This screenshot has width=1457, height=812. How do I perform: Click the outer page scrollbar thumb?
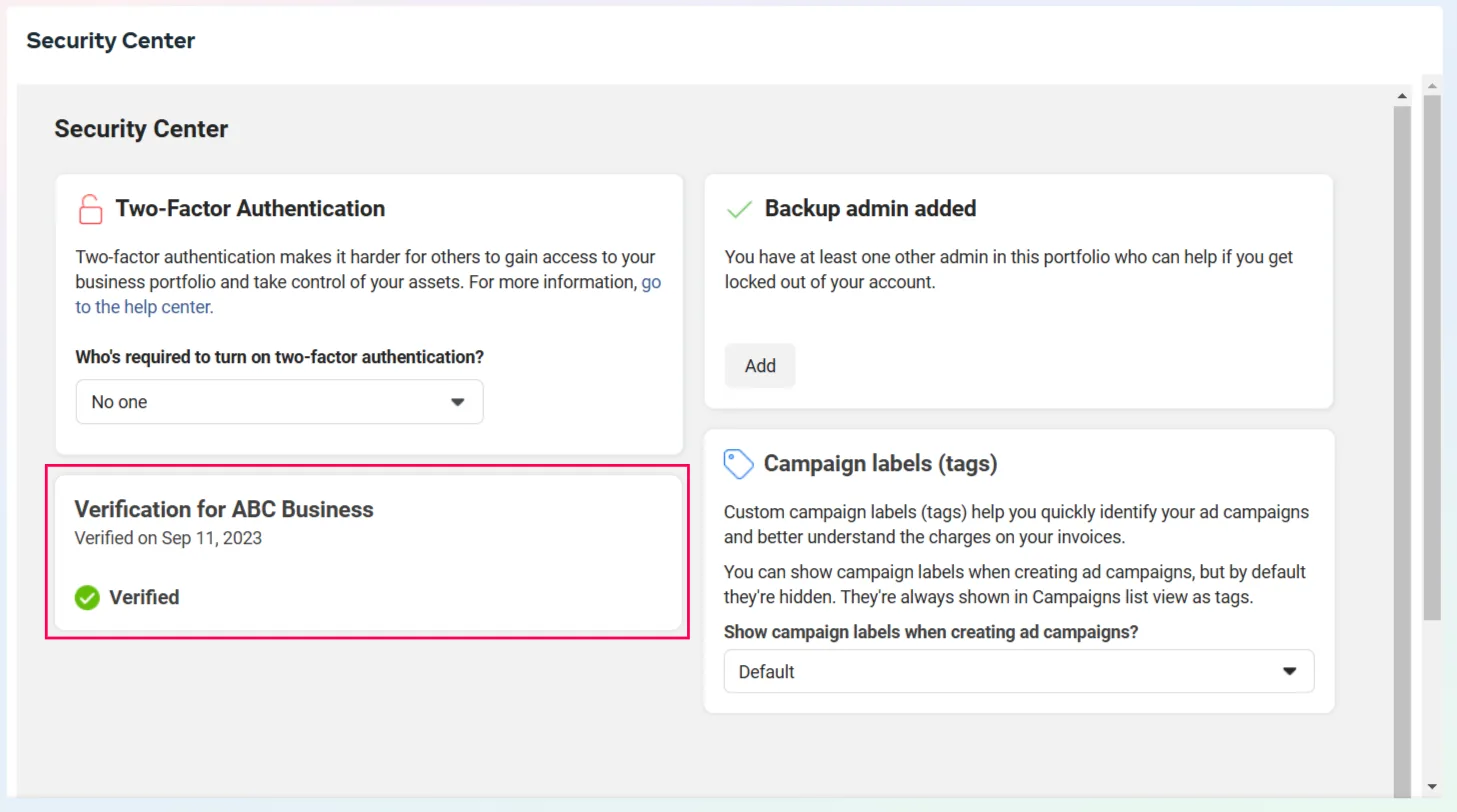pos(1432,358)
